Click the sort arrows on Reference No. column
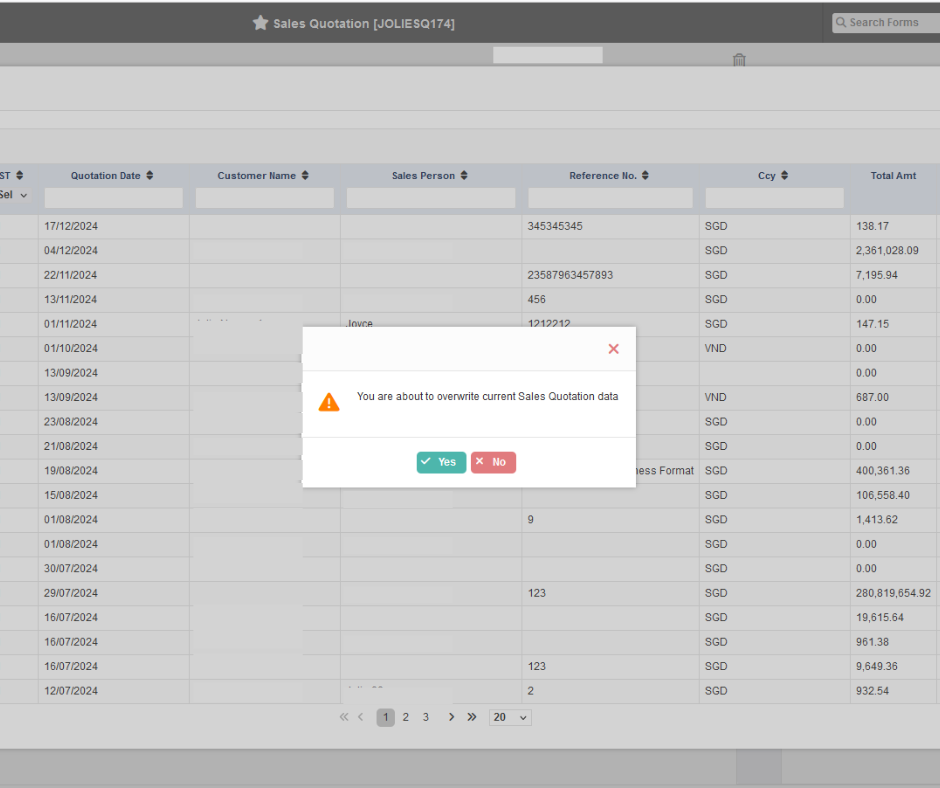The image size is (940, 788). [644, 175]
